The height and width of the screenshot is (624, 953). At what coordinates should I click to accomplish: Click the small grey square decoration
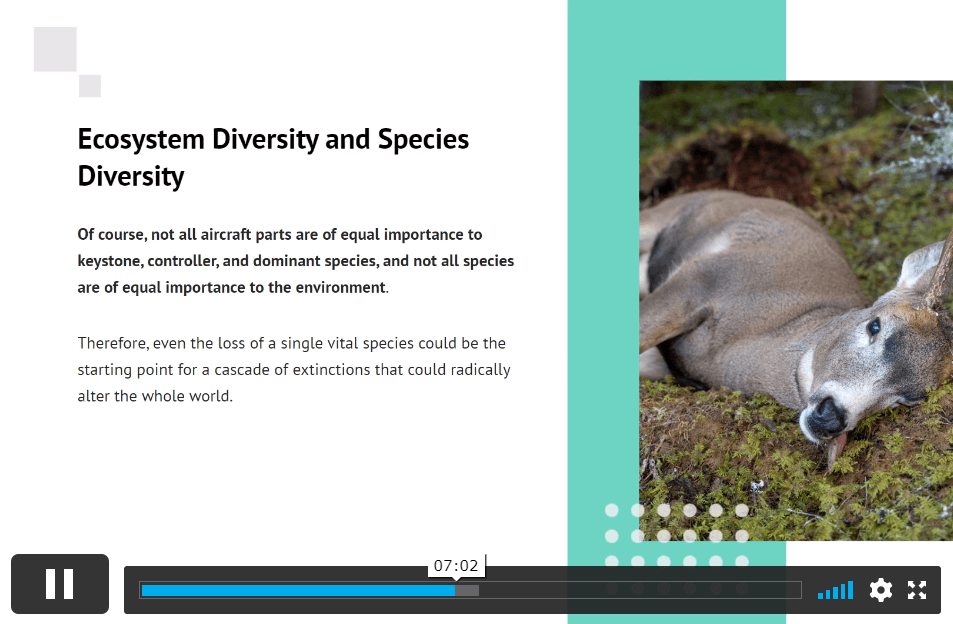(x=90, y=86)
